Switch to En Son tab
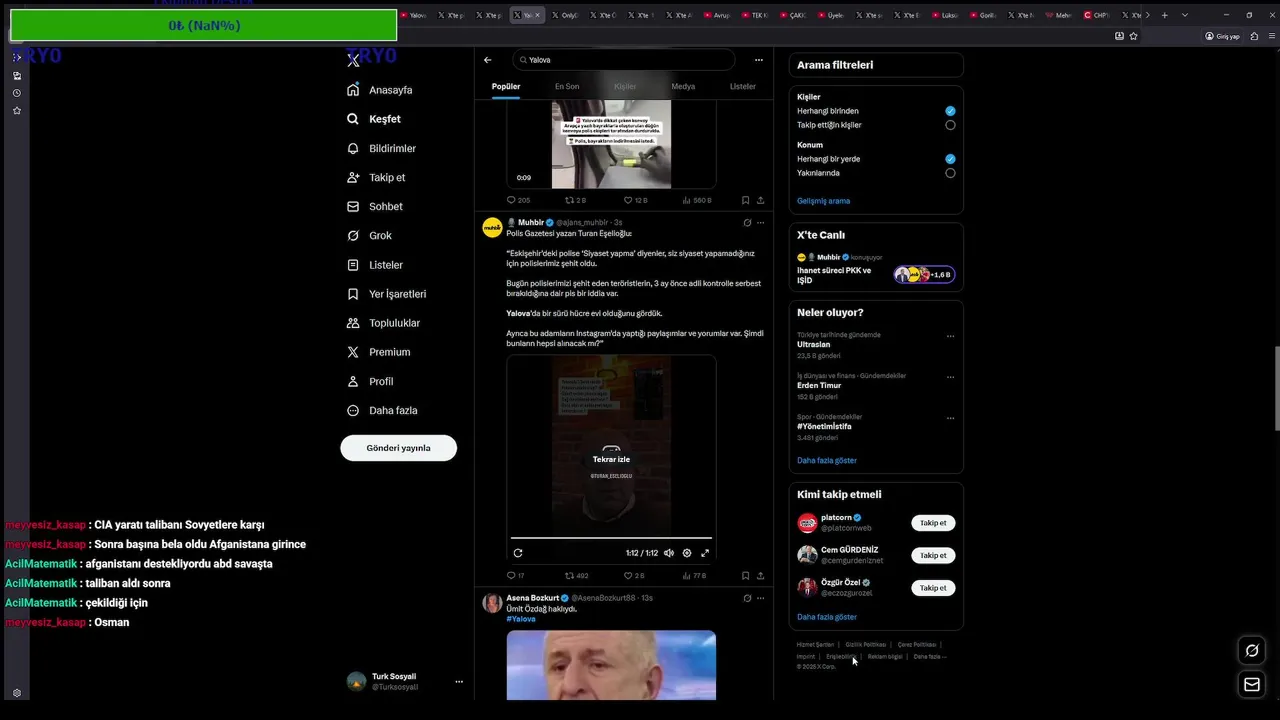The width and height of the screenshot is (1280, 720). pos(567,87)
